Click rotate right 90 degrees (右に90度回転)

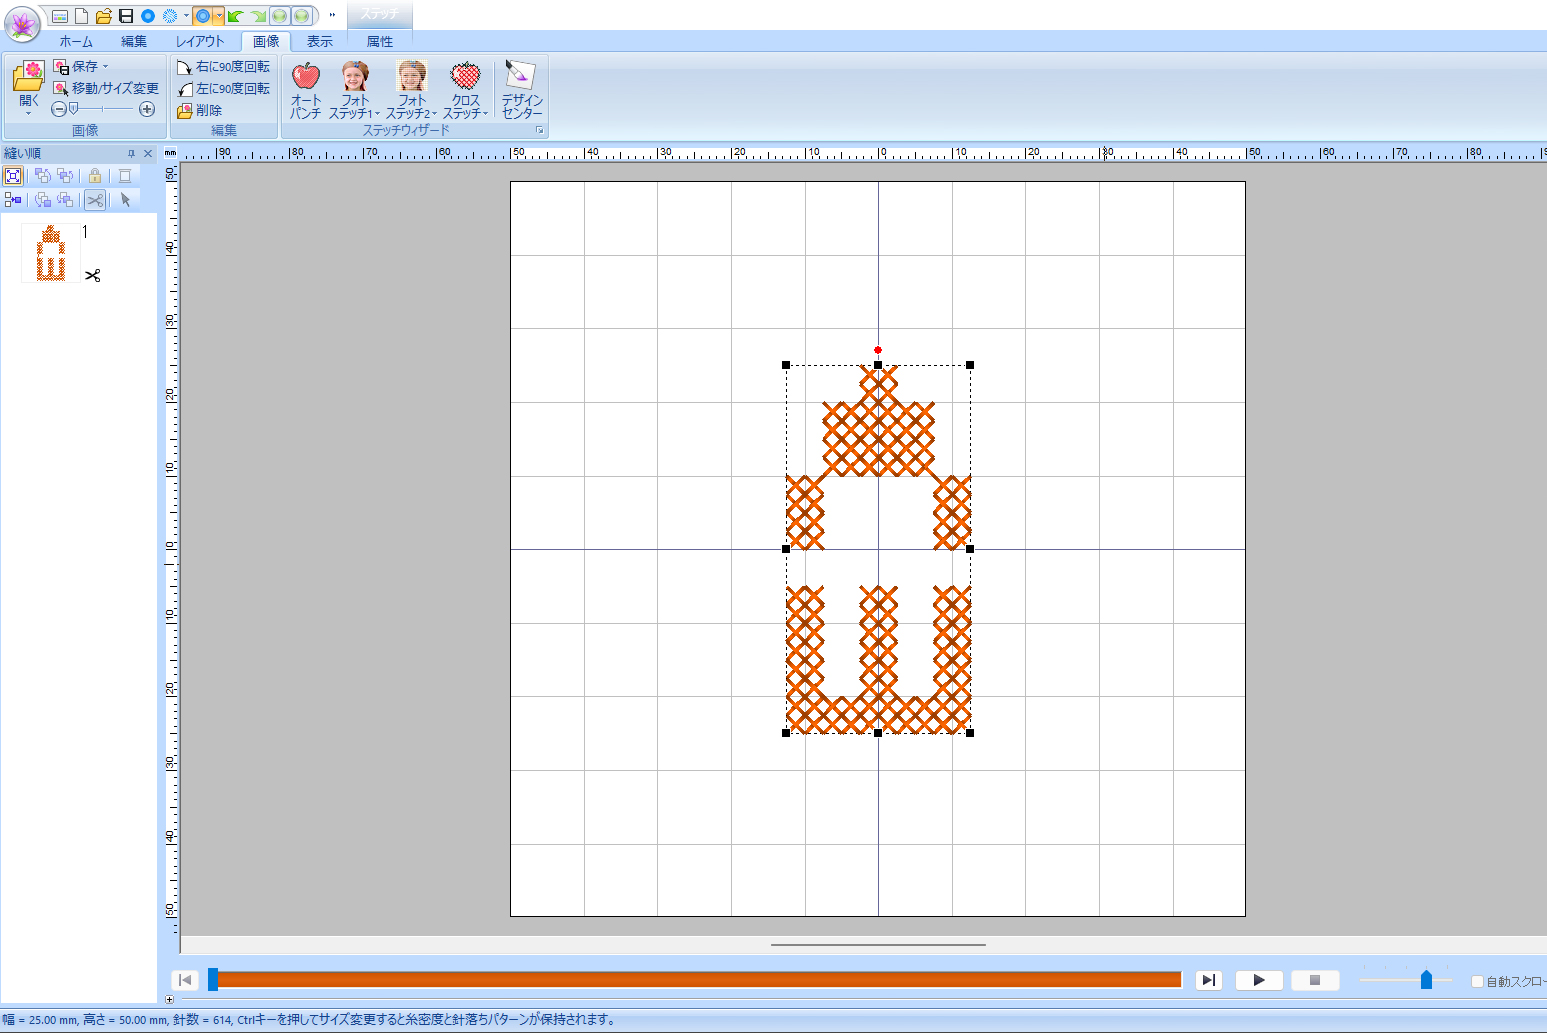click(223, 67)
